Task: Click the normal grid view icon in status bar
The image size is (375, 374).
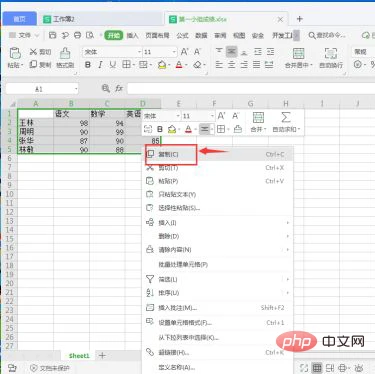Action: 317,368
